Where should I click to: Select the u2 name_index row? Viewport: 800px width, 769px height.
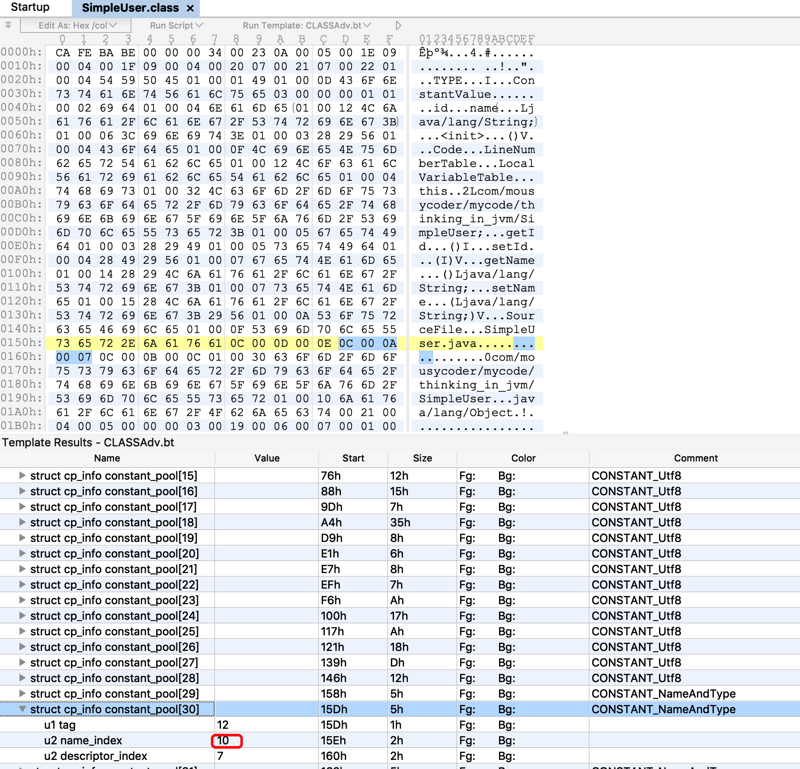(x=400, y=740)
